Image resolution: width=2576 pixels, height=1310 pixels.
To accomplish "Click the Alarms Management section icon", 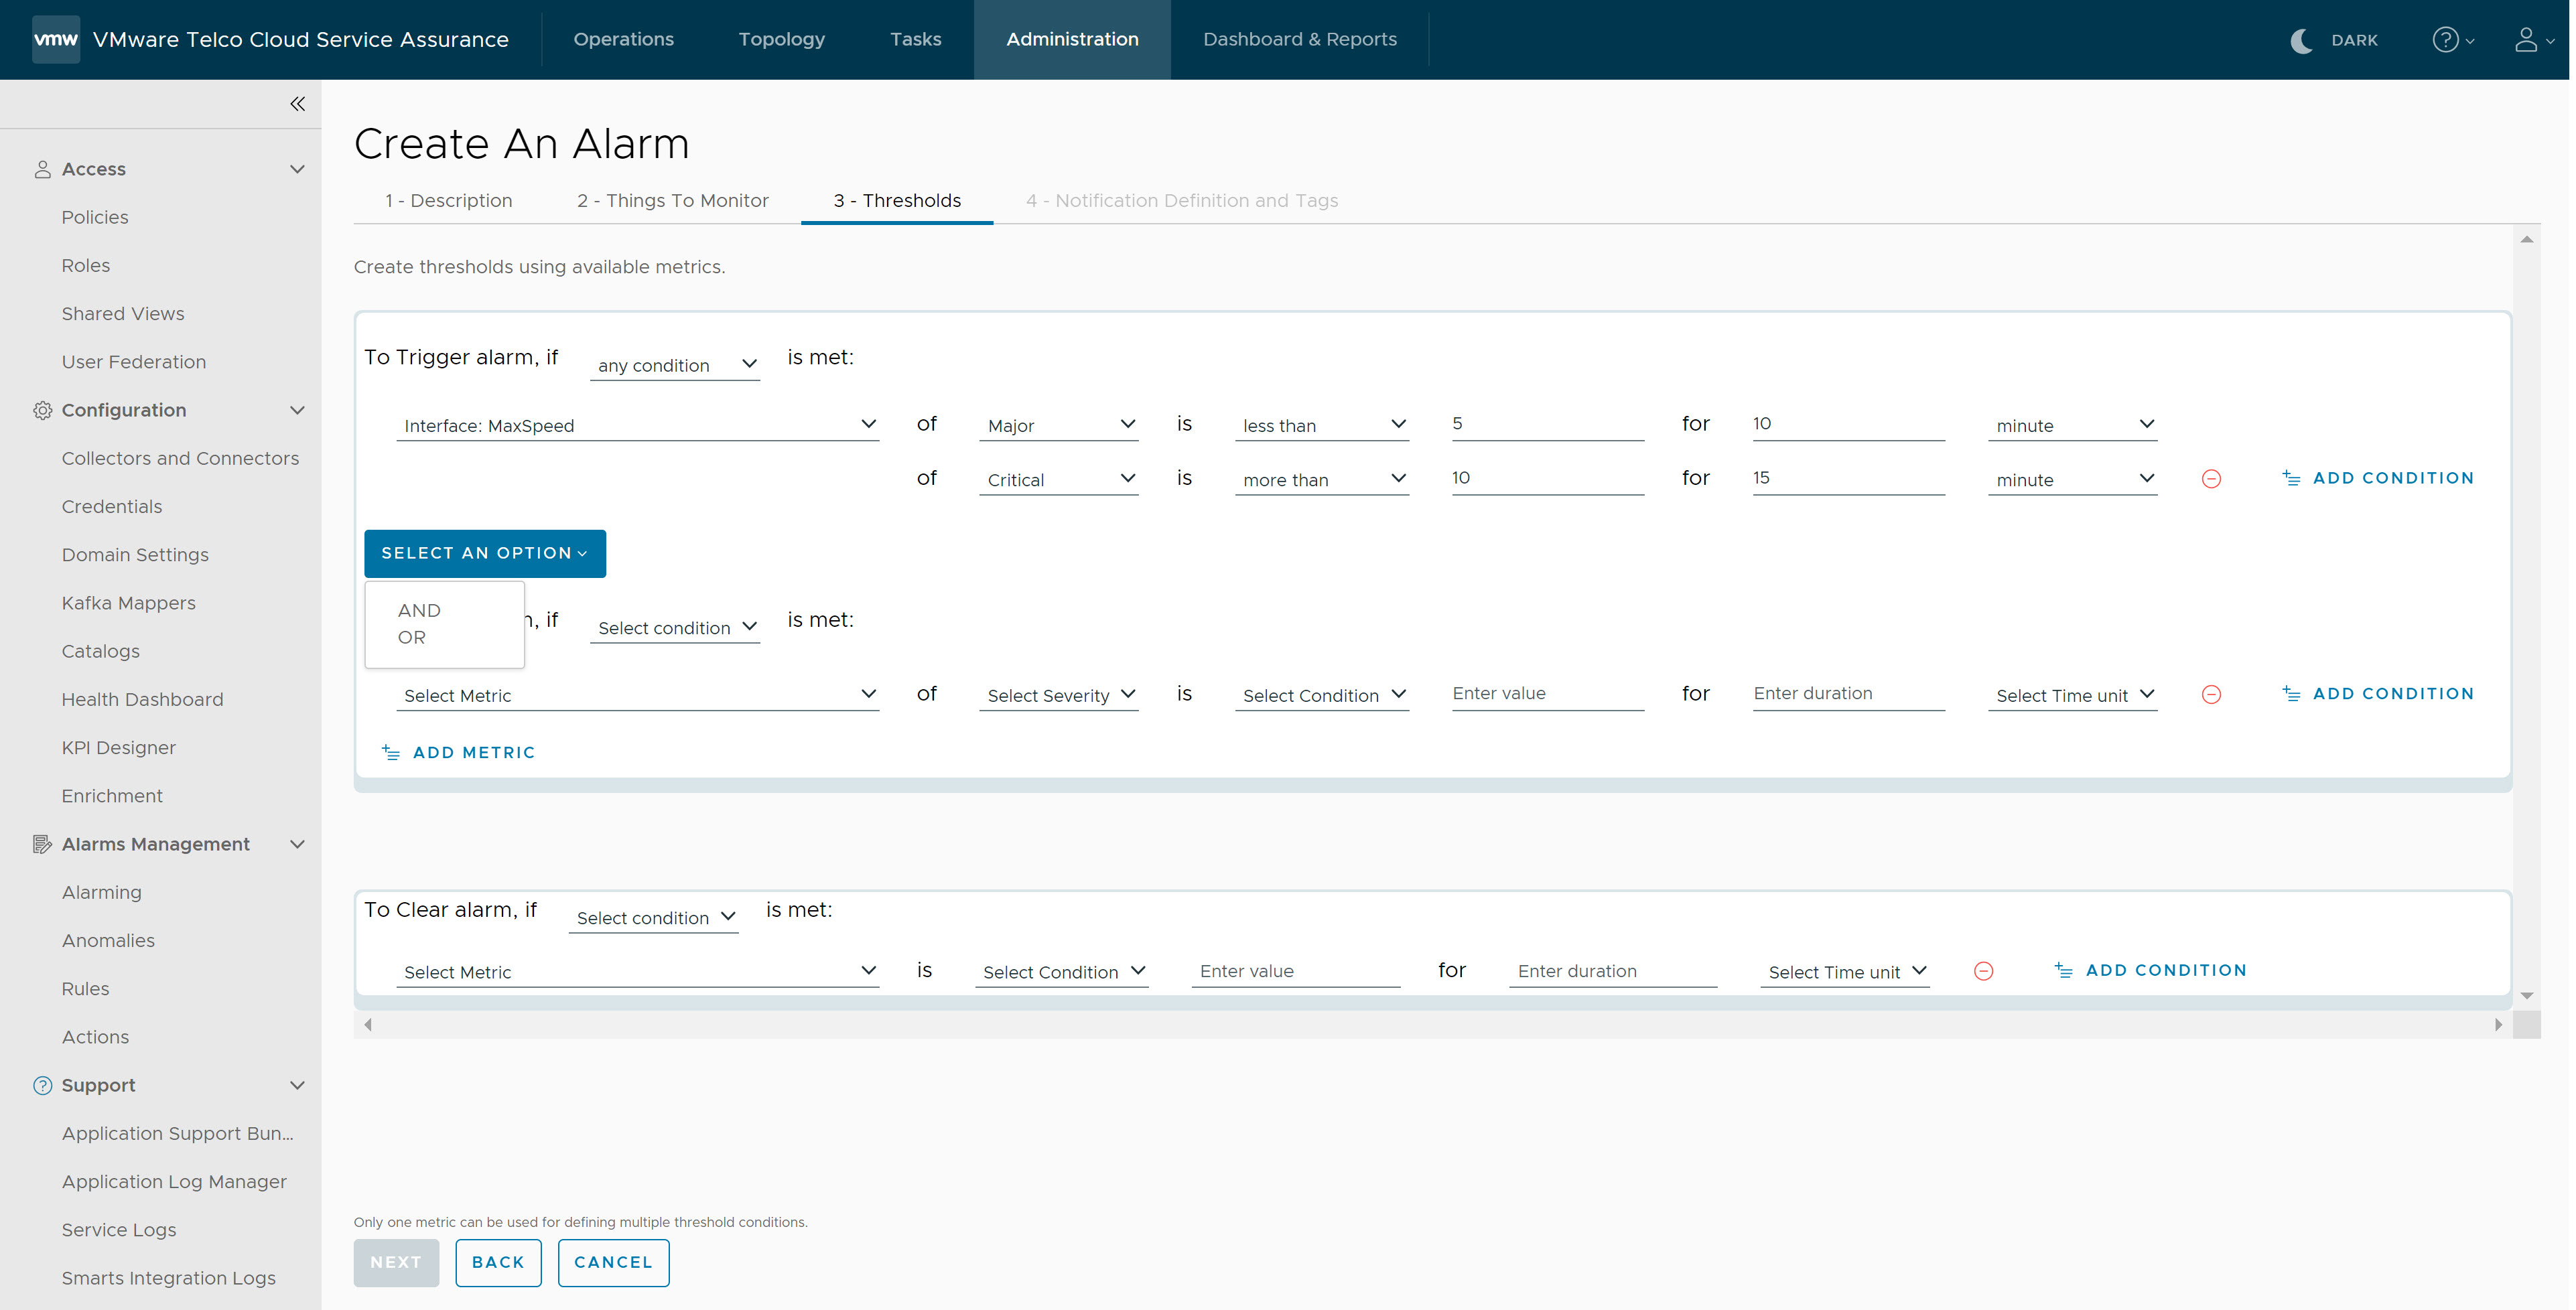I will click(42, 844).
